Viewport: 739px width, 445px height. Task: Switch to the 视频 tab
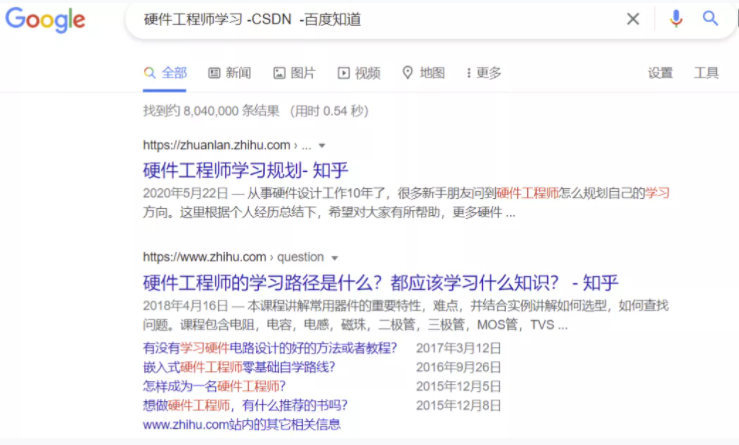[359, 73]
